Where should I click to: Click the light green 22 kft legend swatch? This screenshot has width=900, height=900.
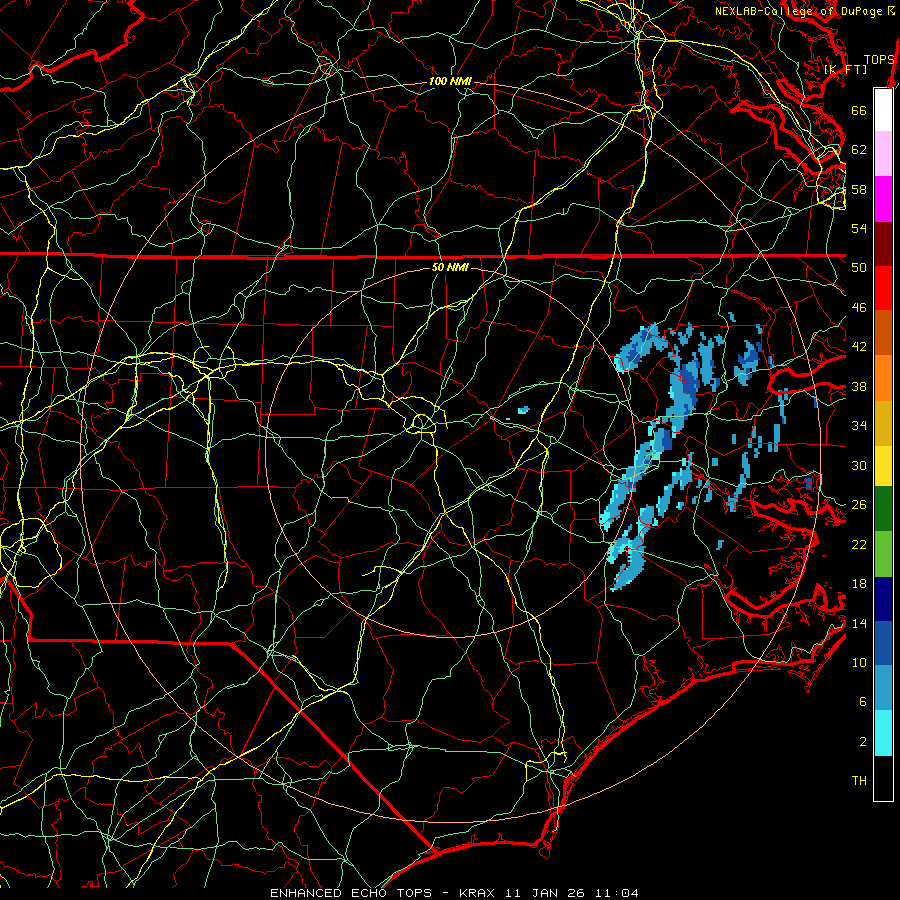pos(883,554)
